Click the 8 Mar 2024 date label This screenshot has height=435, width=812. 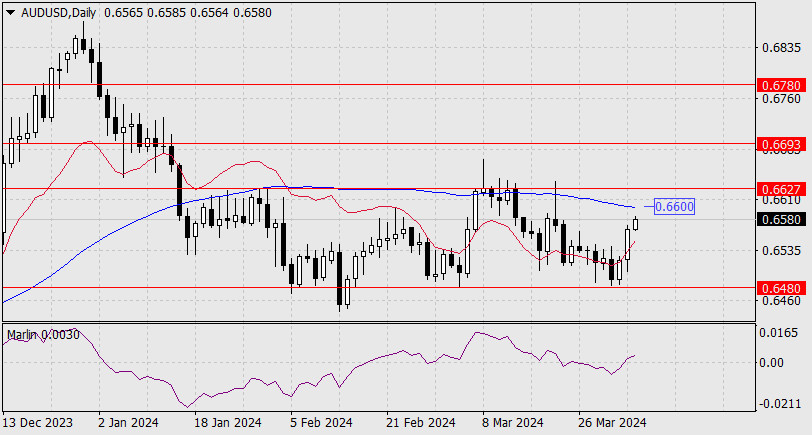(x=513, y=423)
